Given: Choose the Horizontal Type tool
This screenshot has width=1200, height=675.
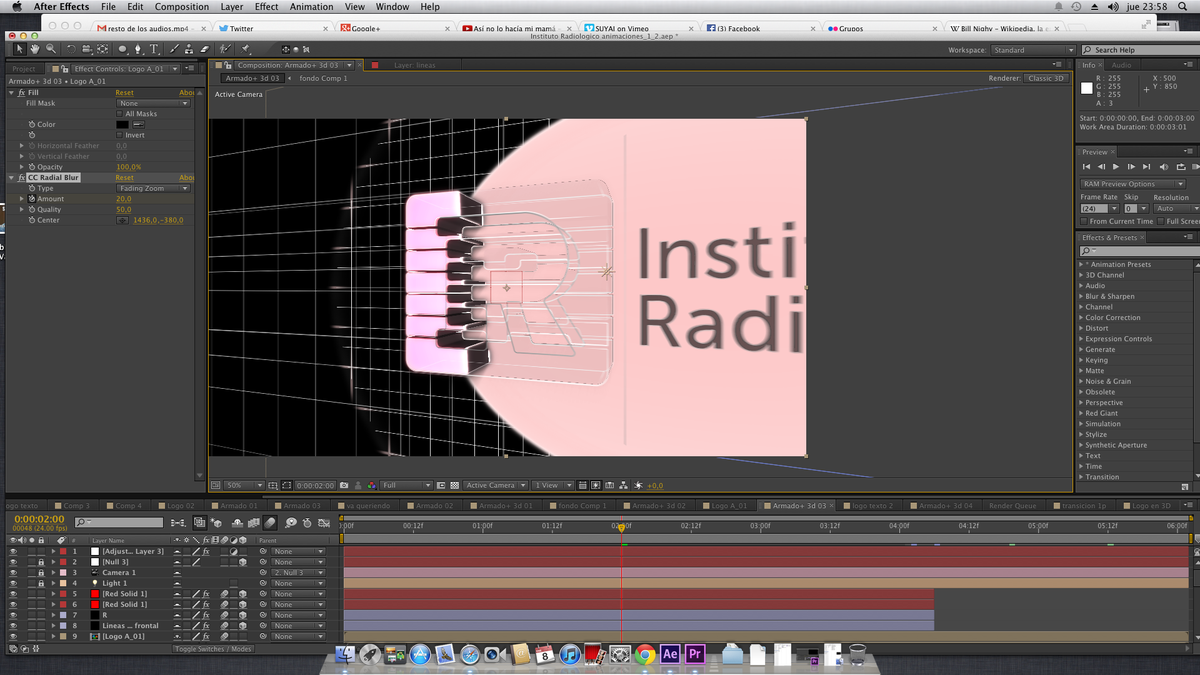Looking at the screenshot, I should [153, 48].
